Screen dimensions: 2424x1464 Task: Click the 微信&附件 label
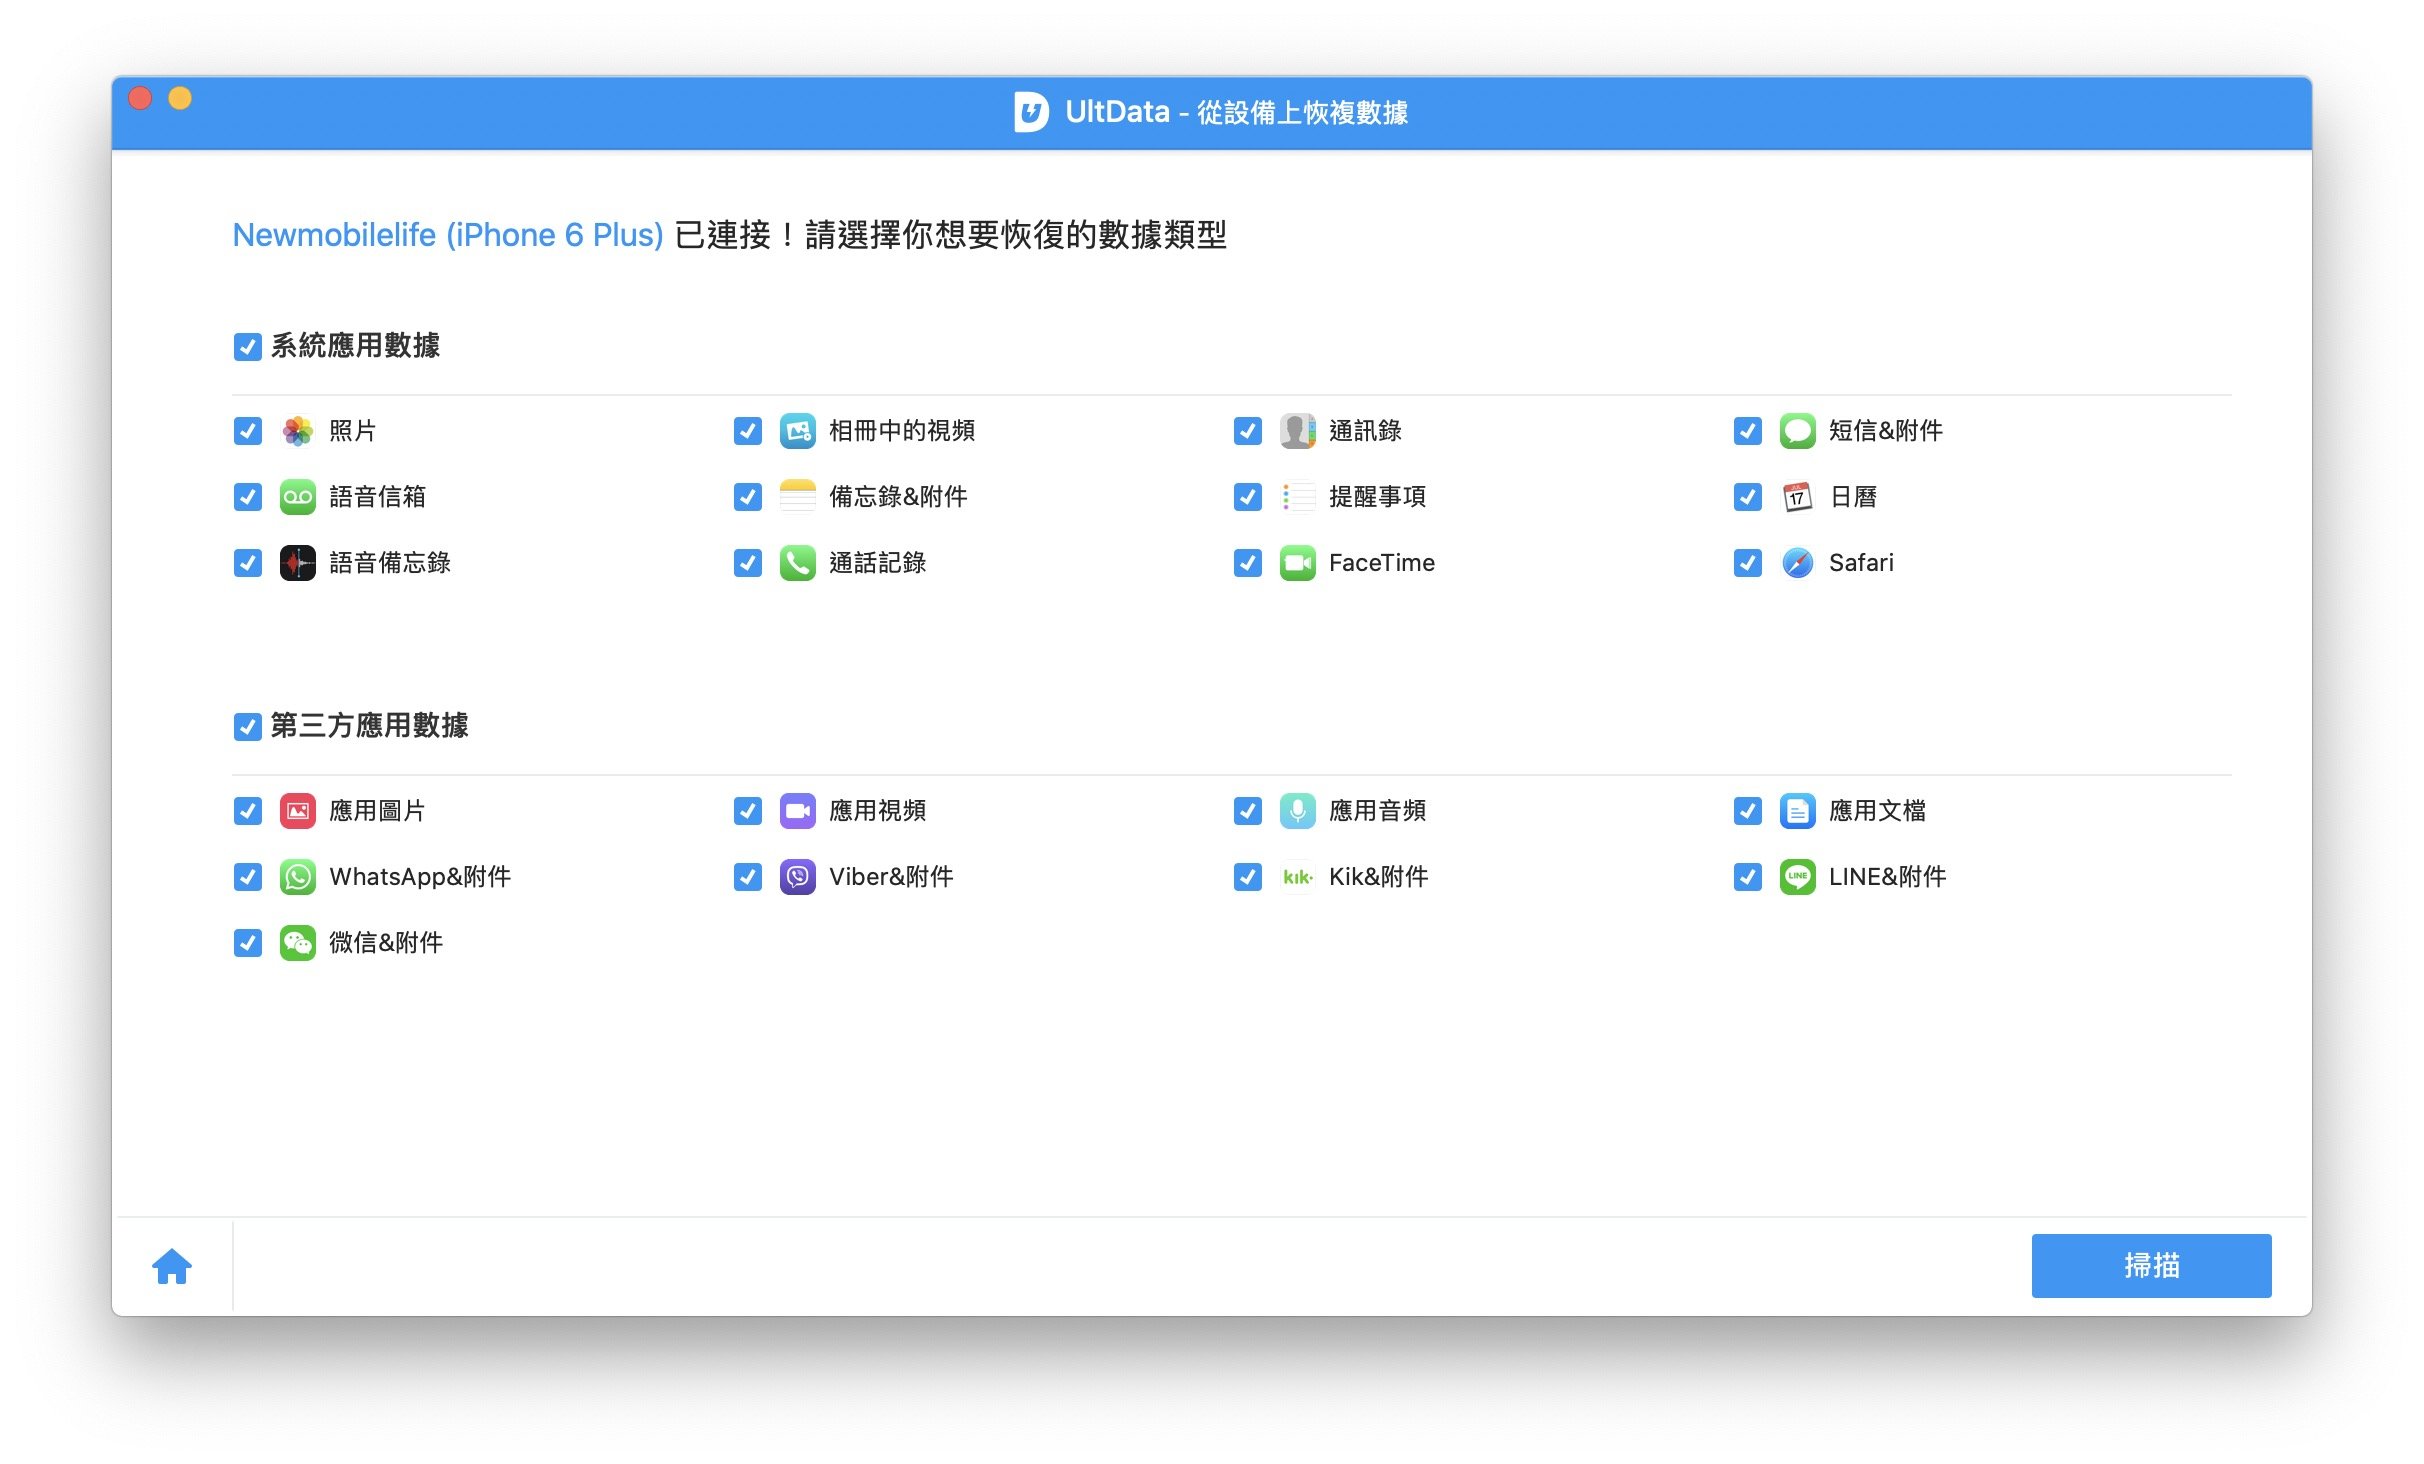386,943
